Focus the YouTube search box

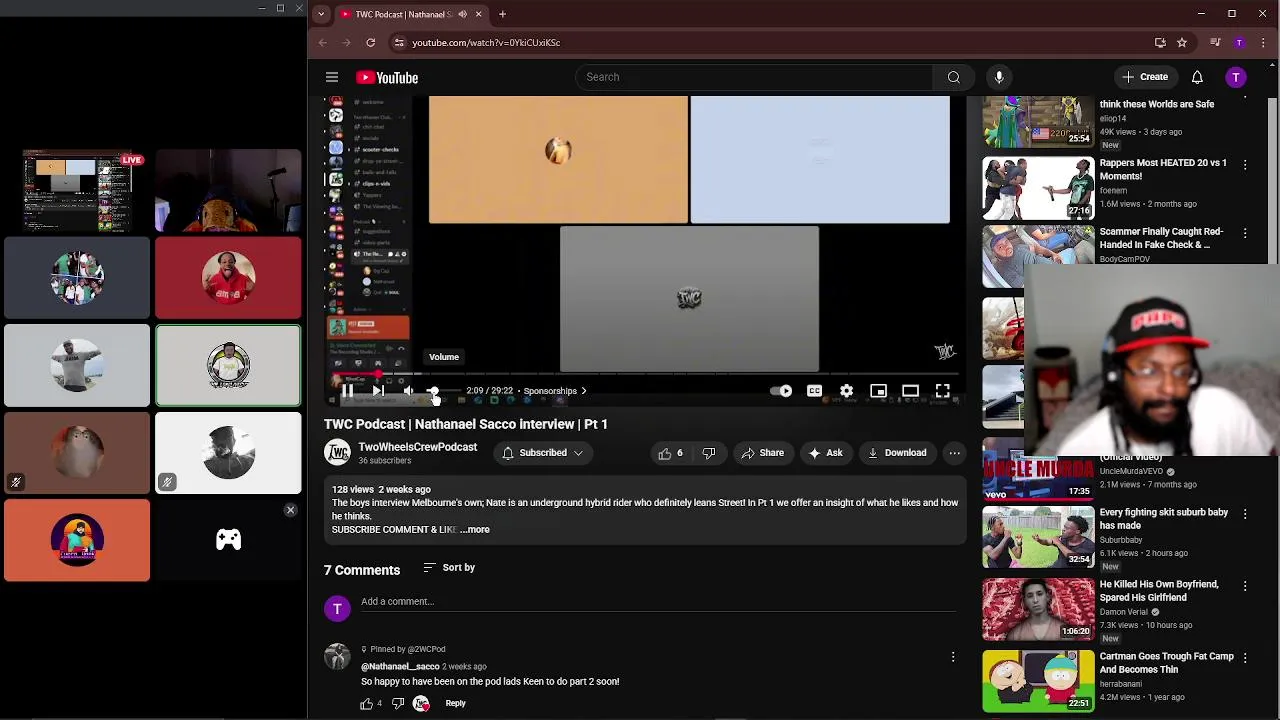755,77
